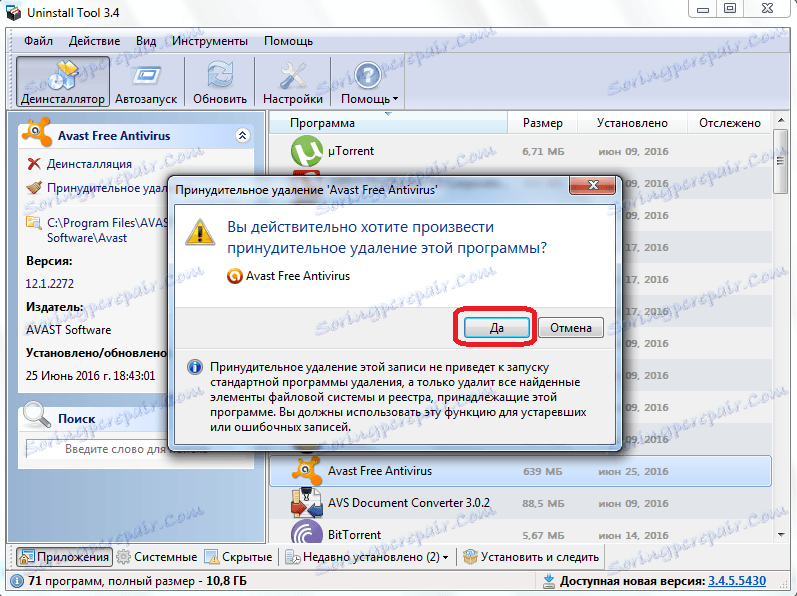Click the июн 25, 2016 install date
This screenshot has width=797, height=596.
pos(633,472)
